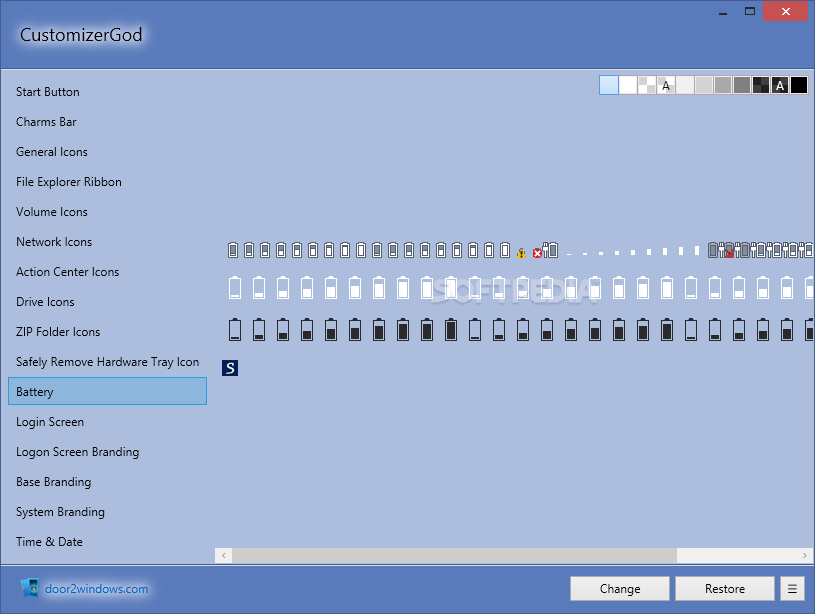Open the hamburger menu button
815x614 pixels.
(792, 589)
